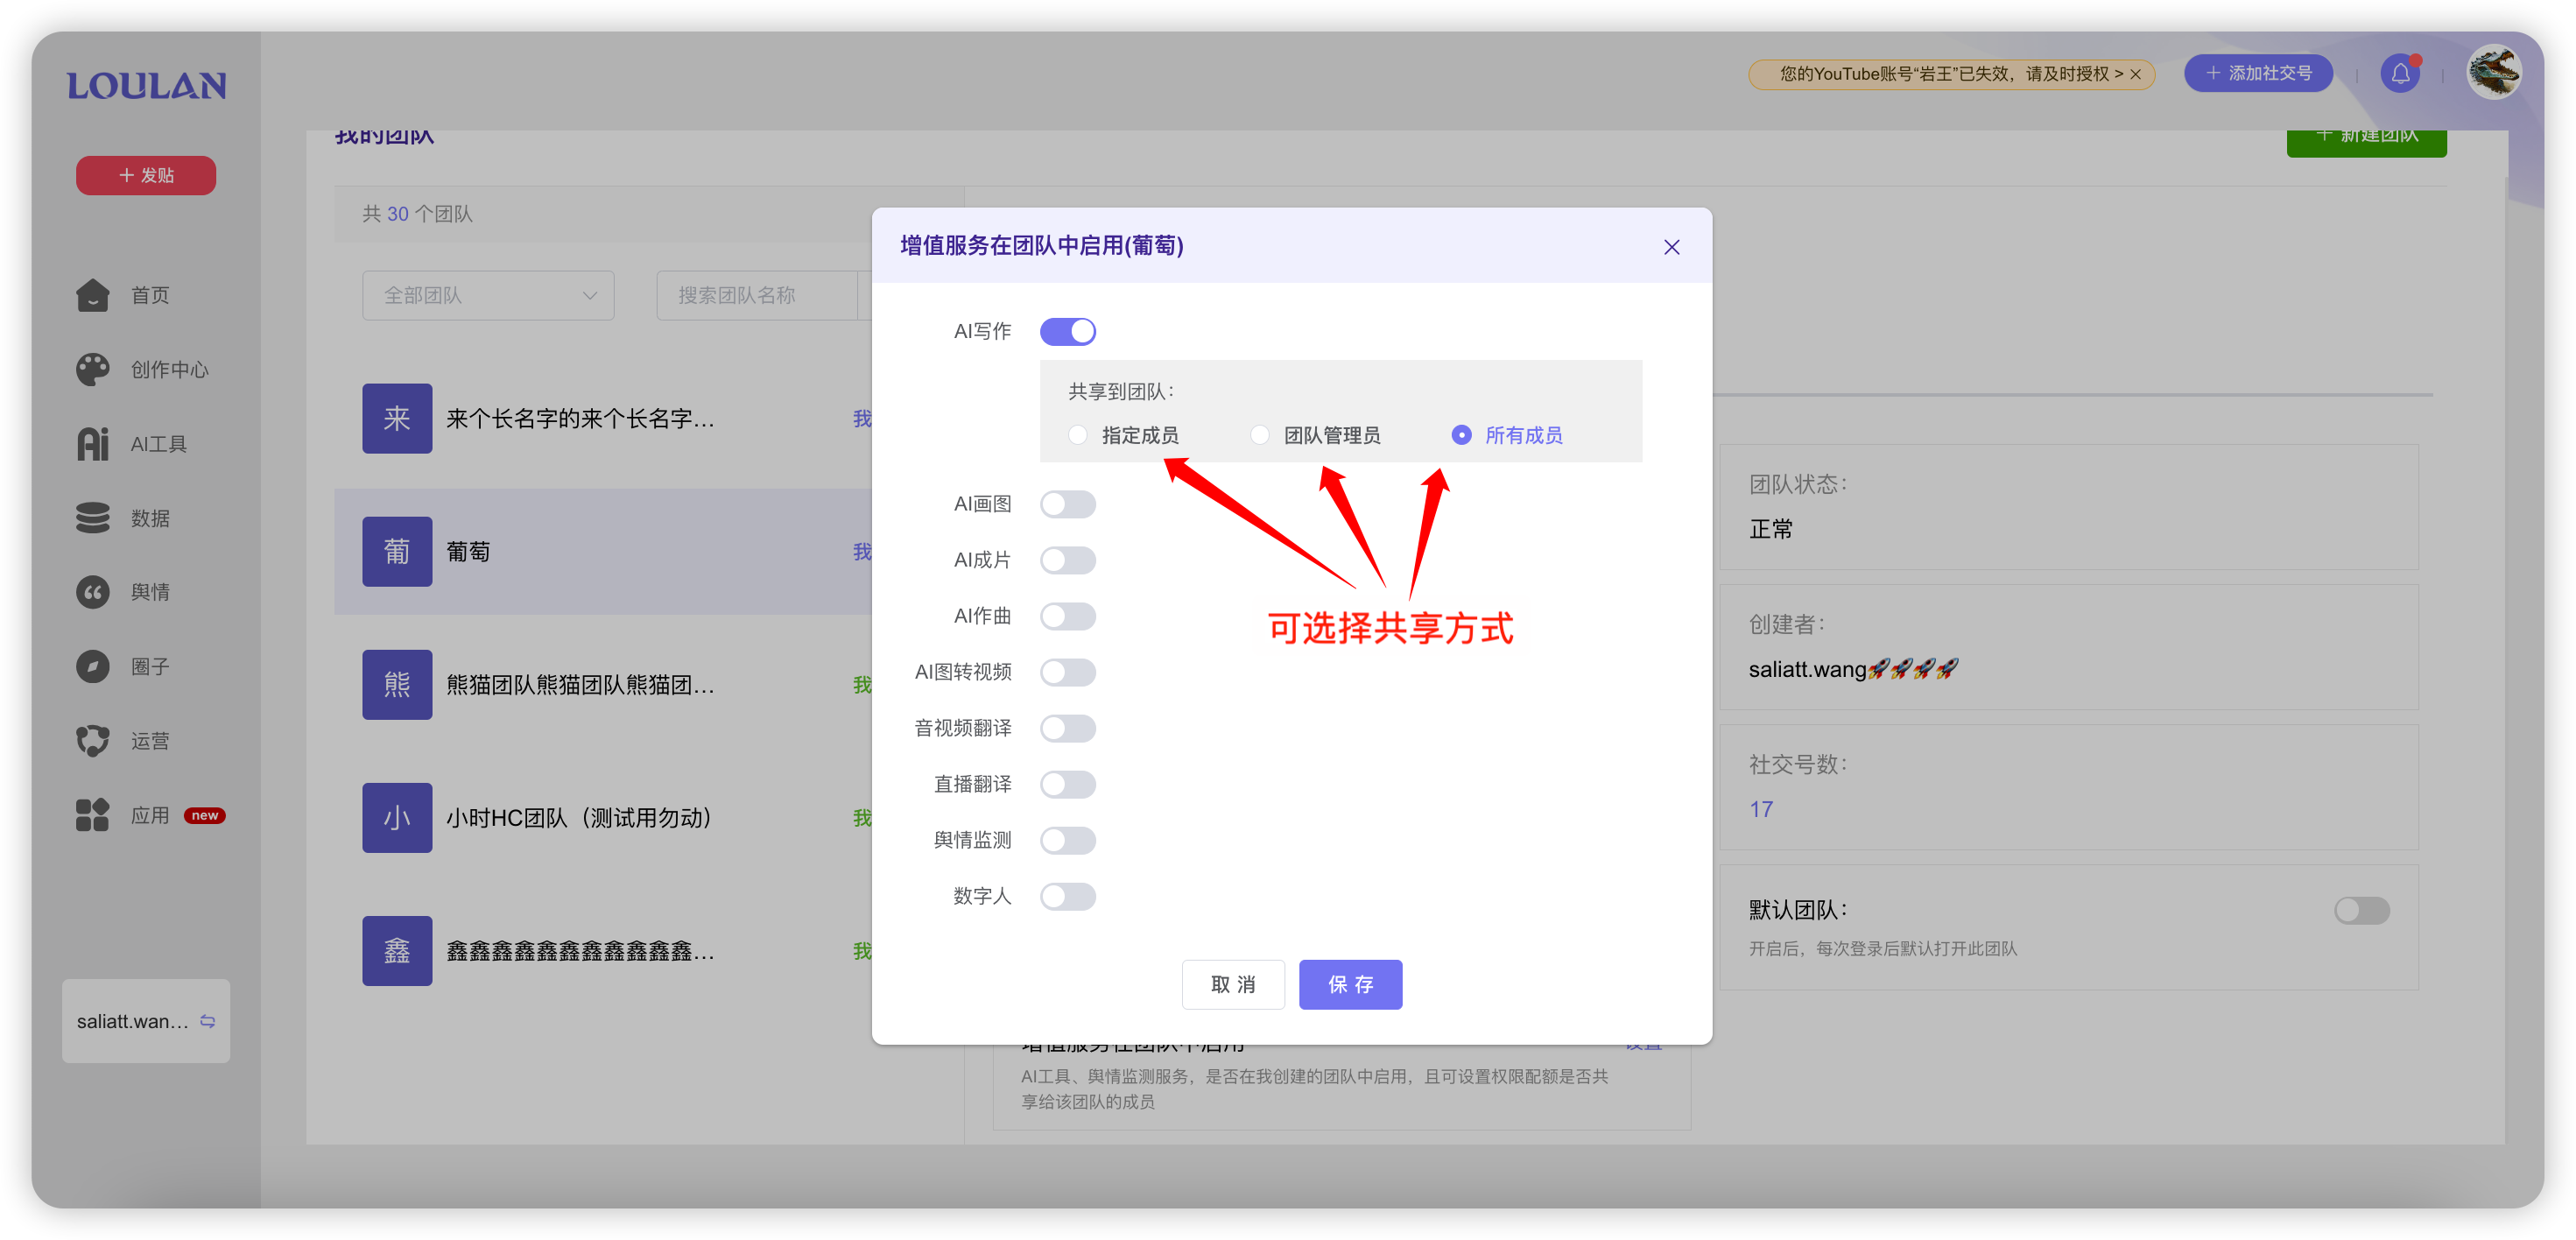Click the 取消 button
Image resolution: width=2576 pixels, height=1240 pixels.
pos(1232,984)
